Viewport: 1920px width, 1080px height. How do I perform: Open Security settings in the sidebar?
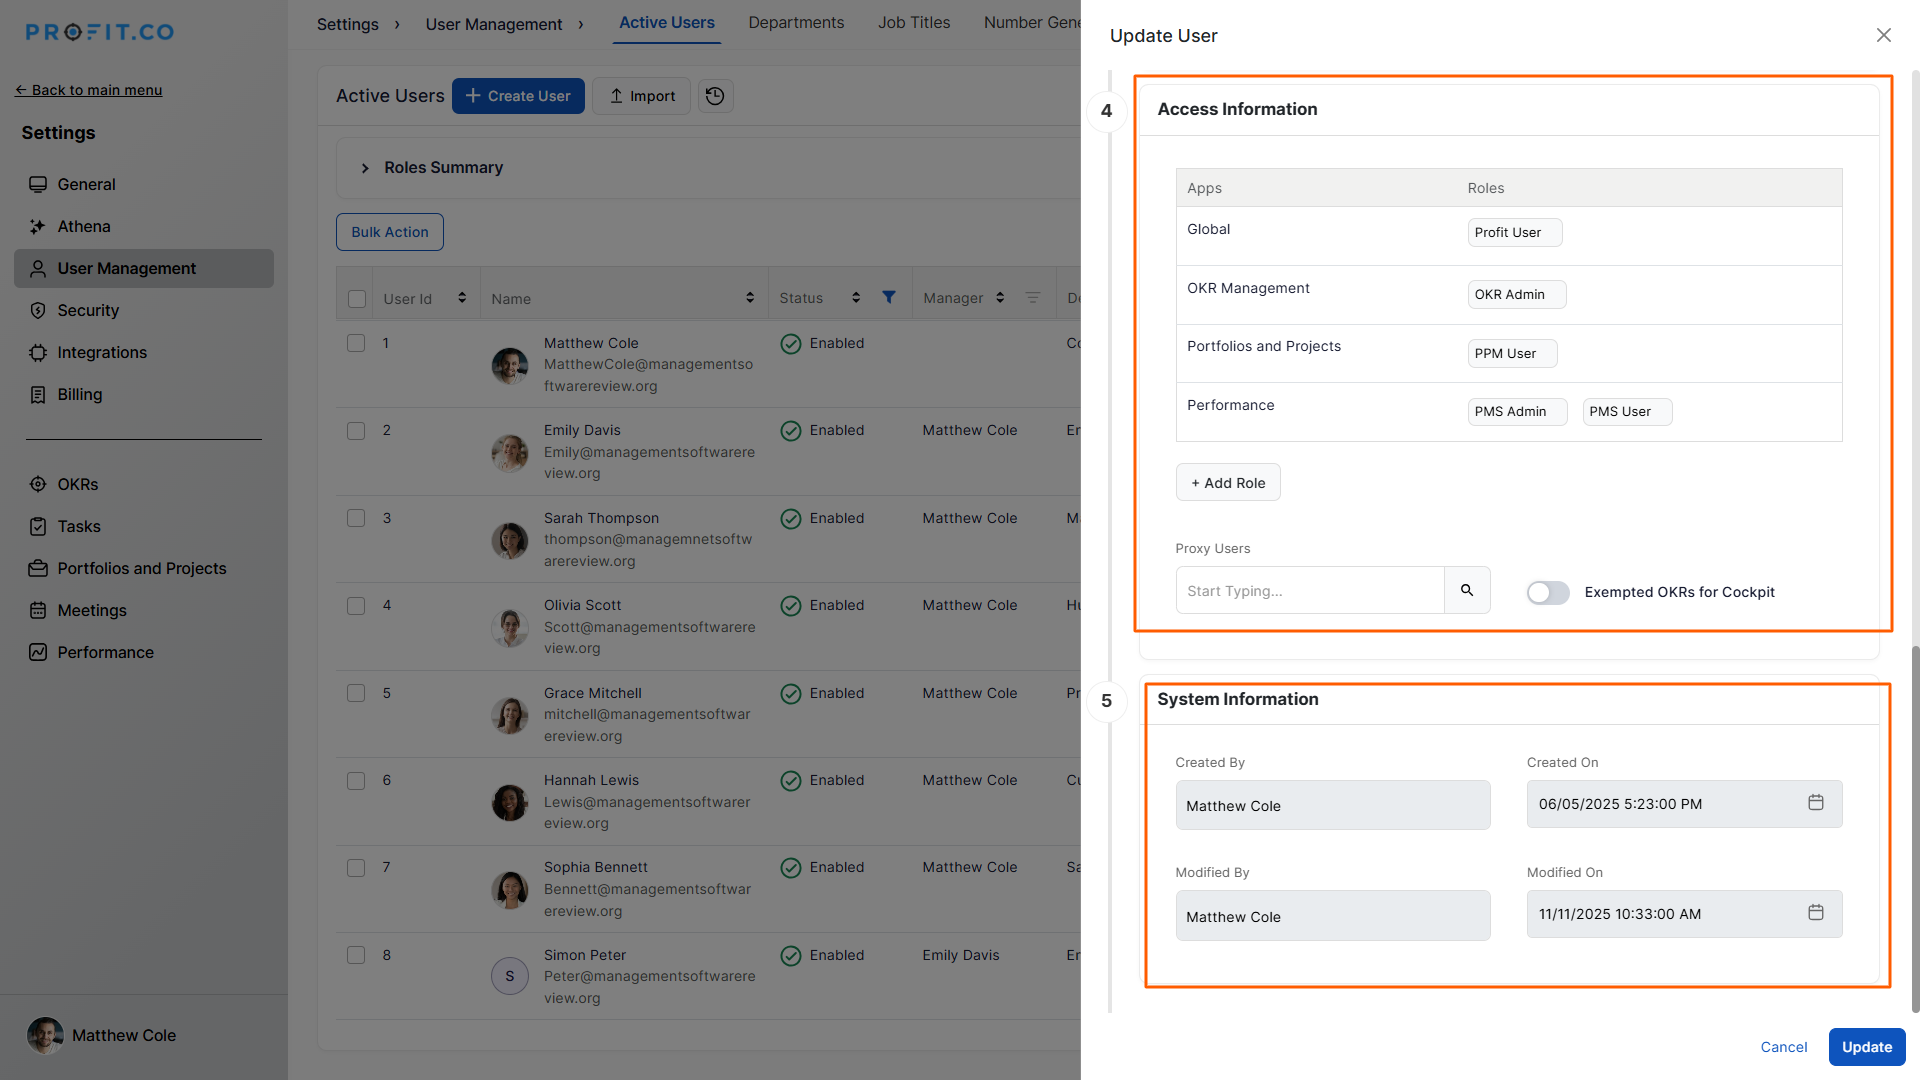pos(88,310)
